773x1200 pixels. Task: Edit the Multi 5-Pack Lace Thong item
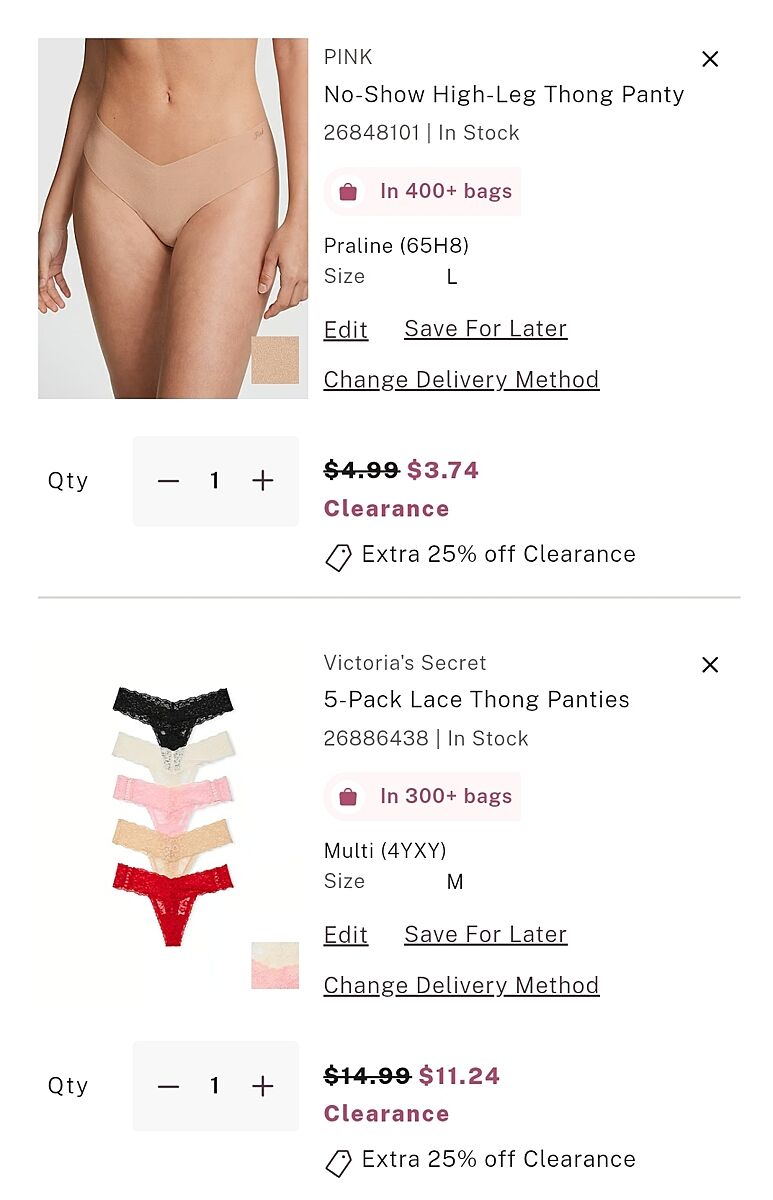[x=346, y=935]
